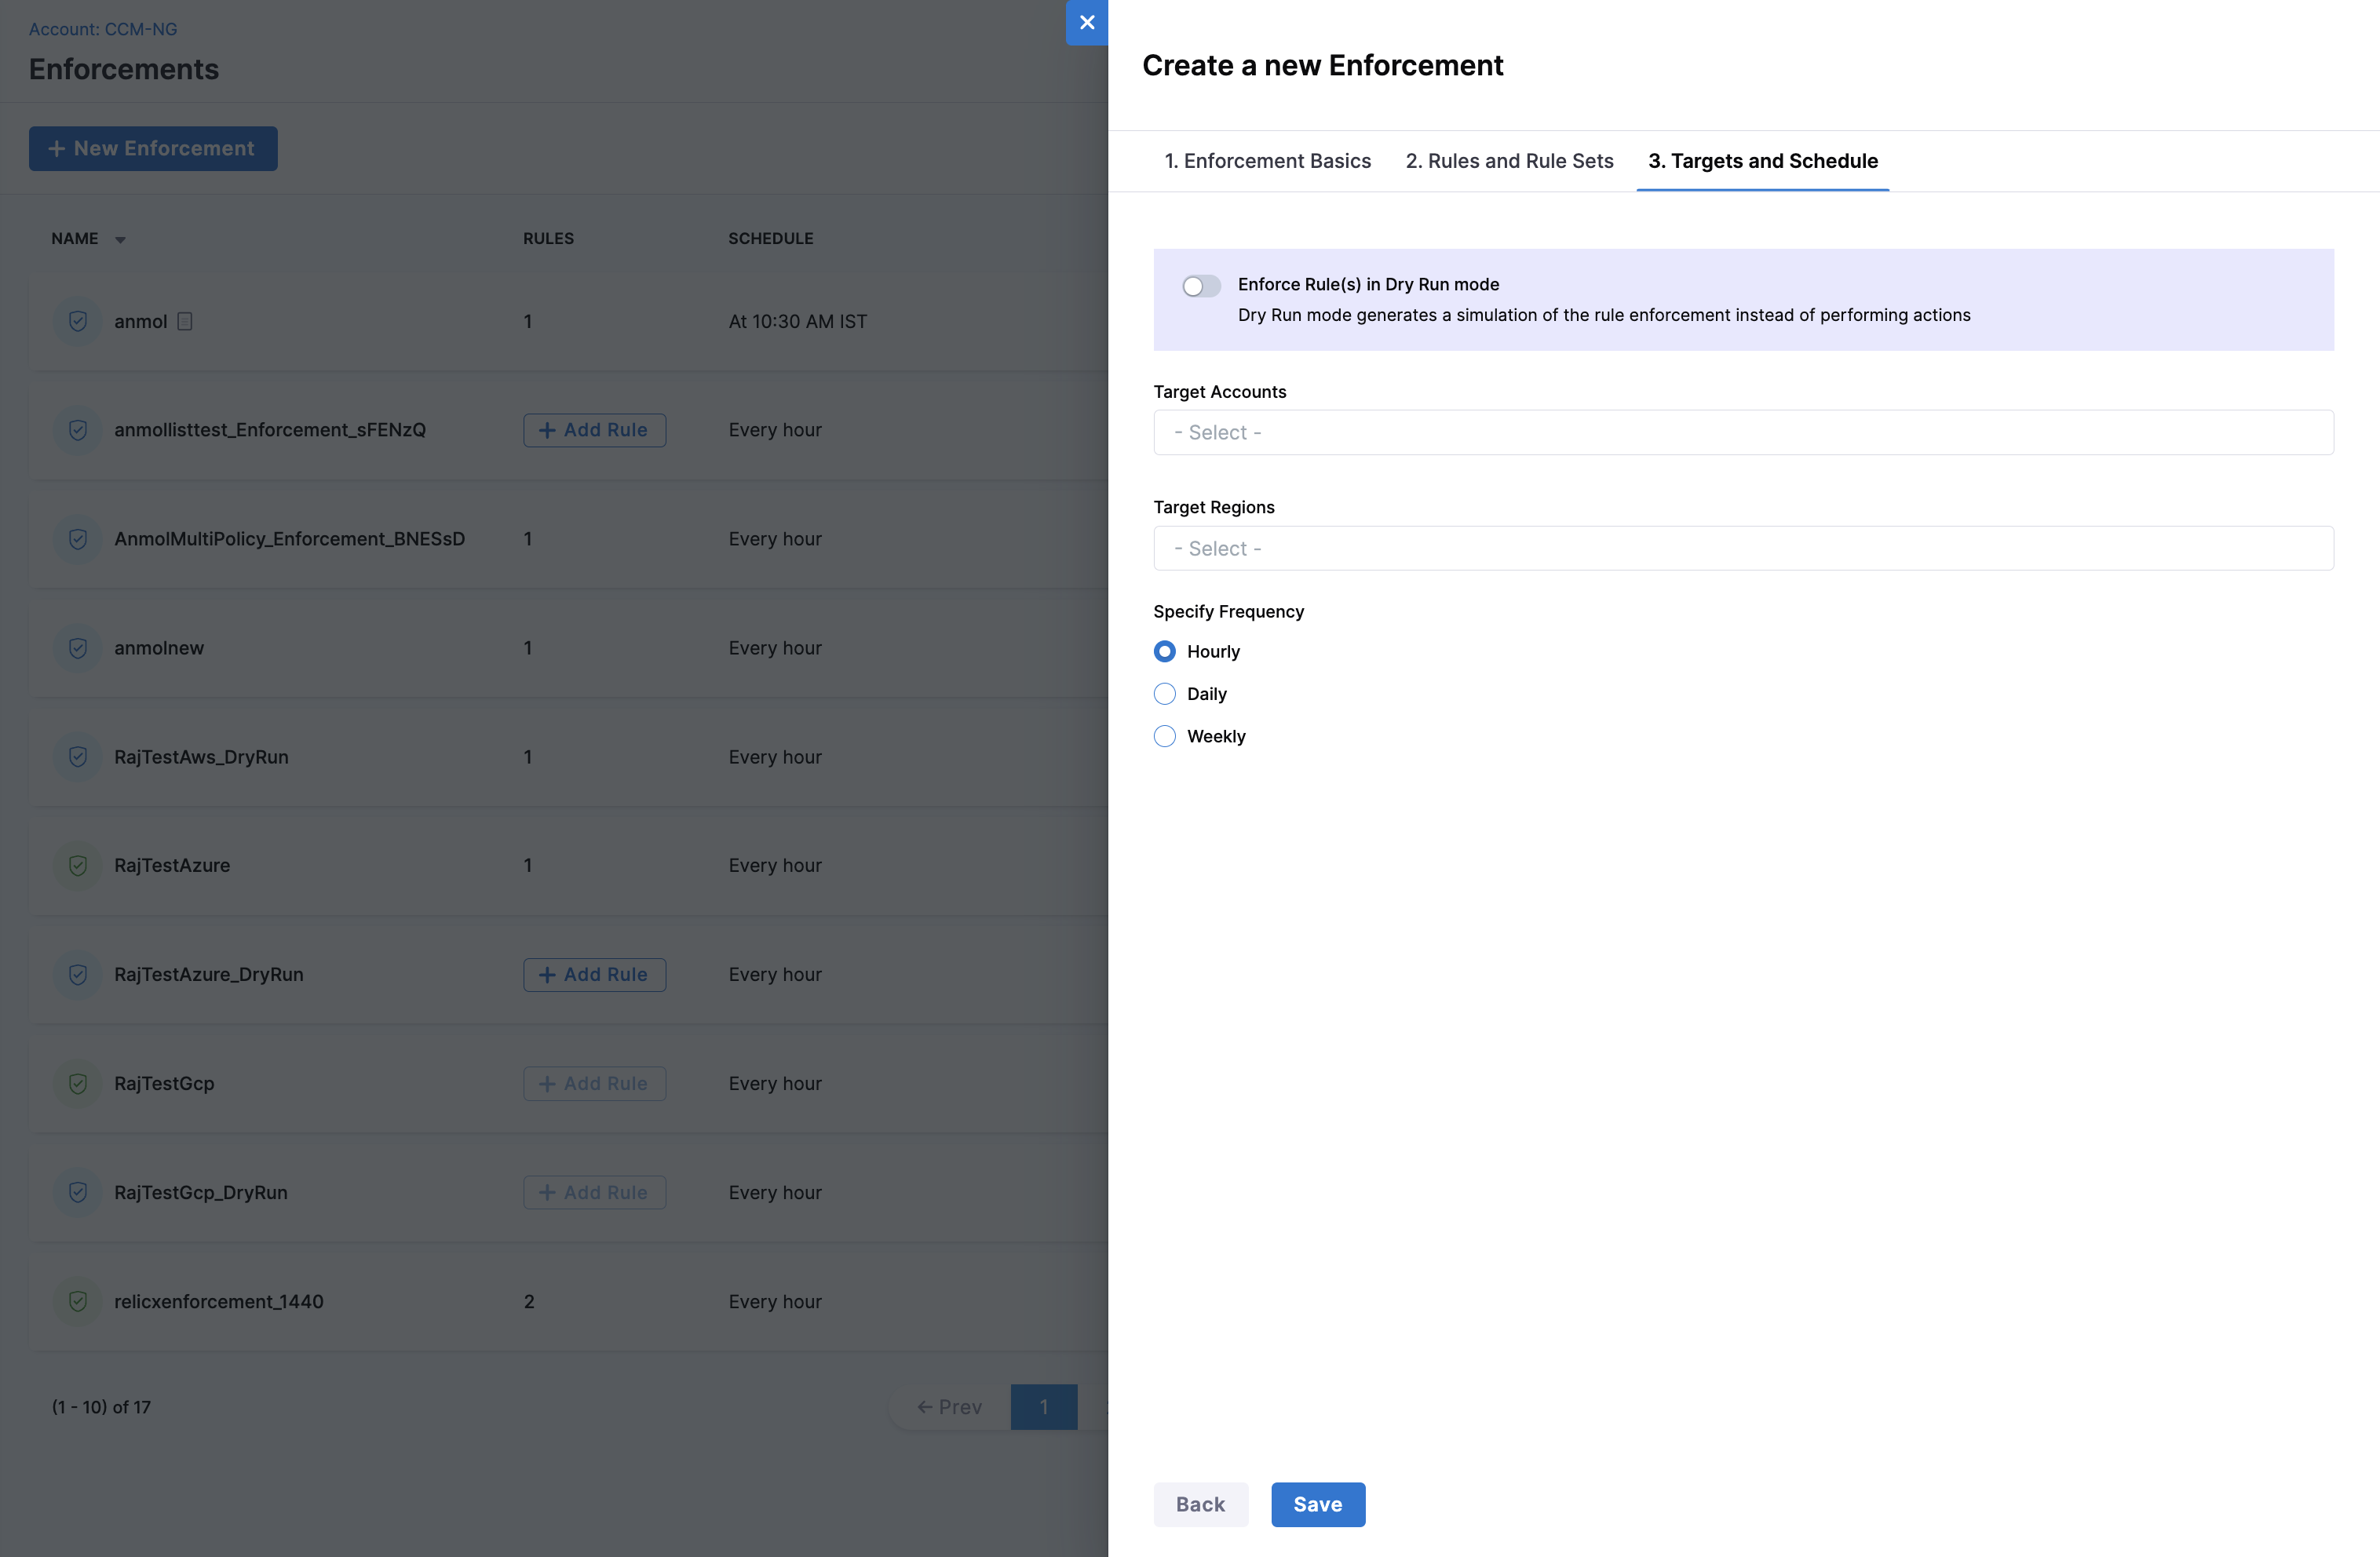Click shield icon next to anmolnew
The height and width of the screenshot is (1557, 2380).
pyautogui.click(x=78, y=648)
